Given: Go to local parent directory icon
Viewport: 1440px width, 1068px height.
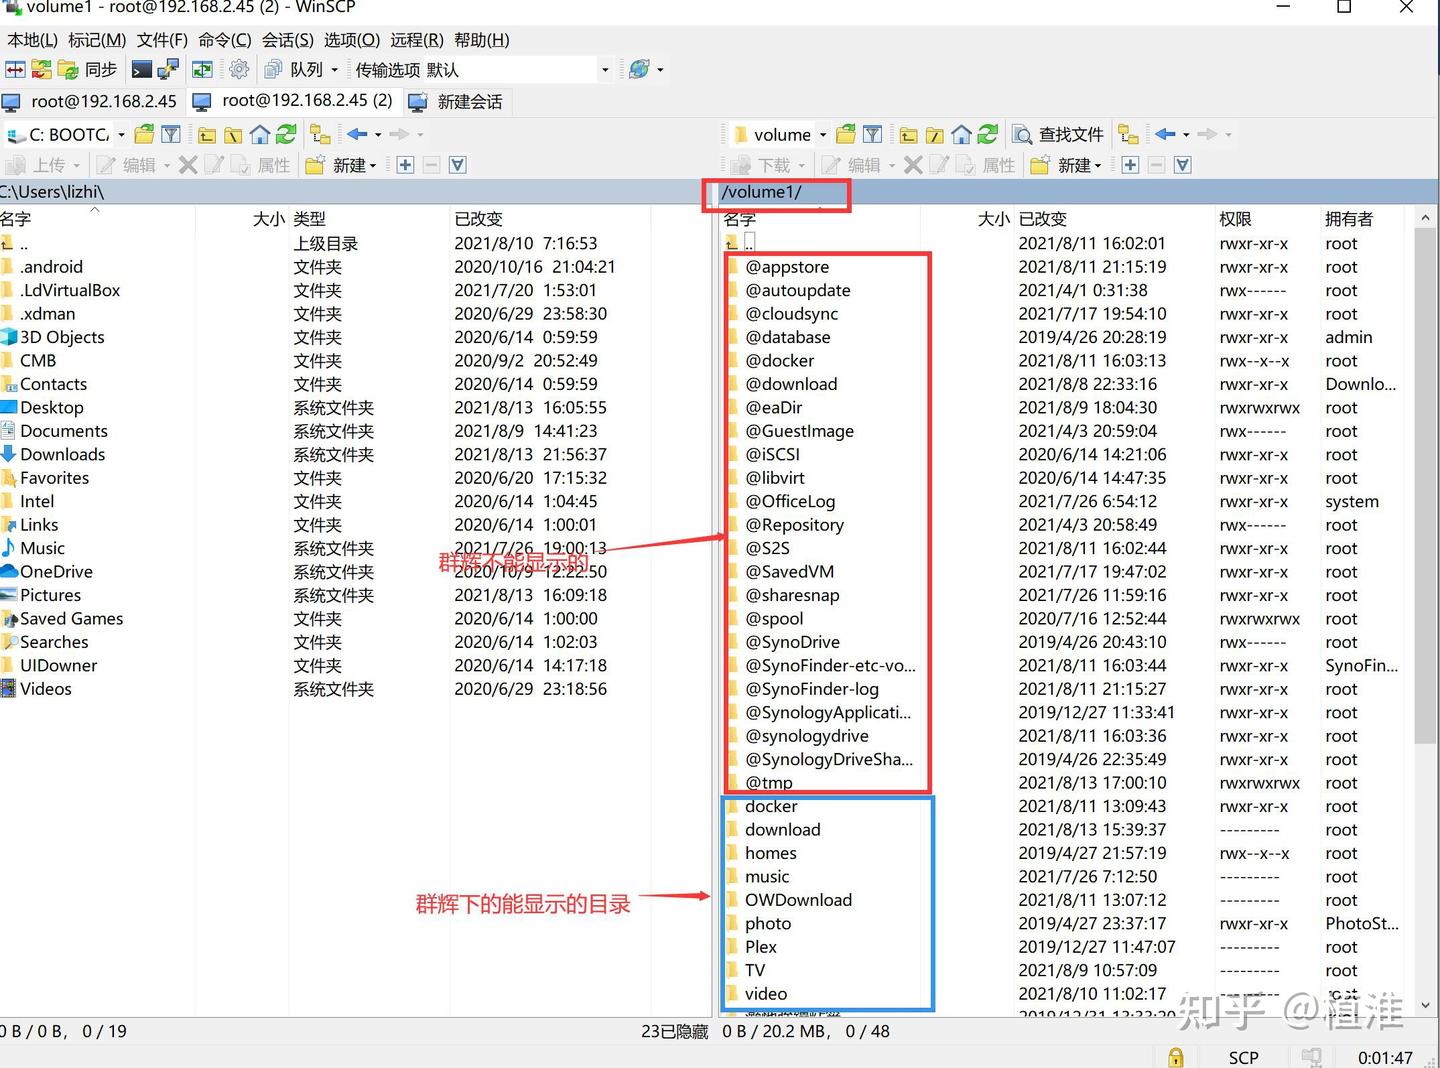Looking at the screenshot, I should 207,134.
